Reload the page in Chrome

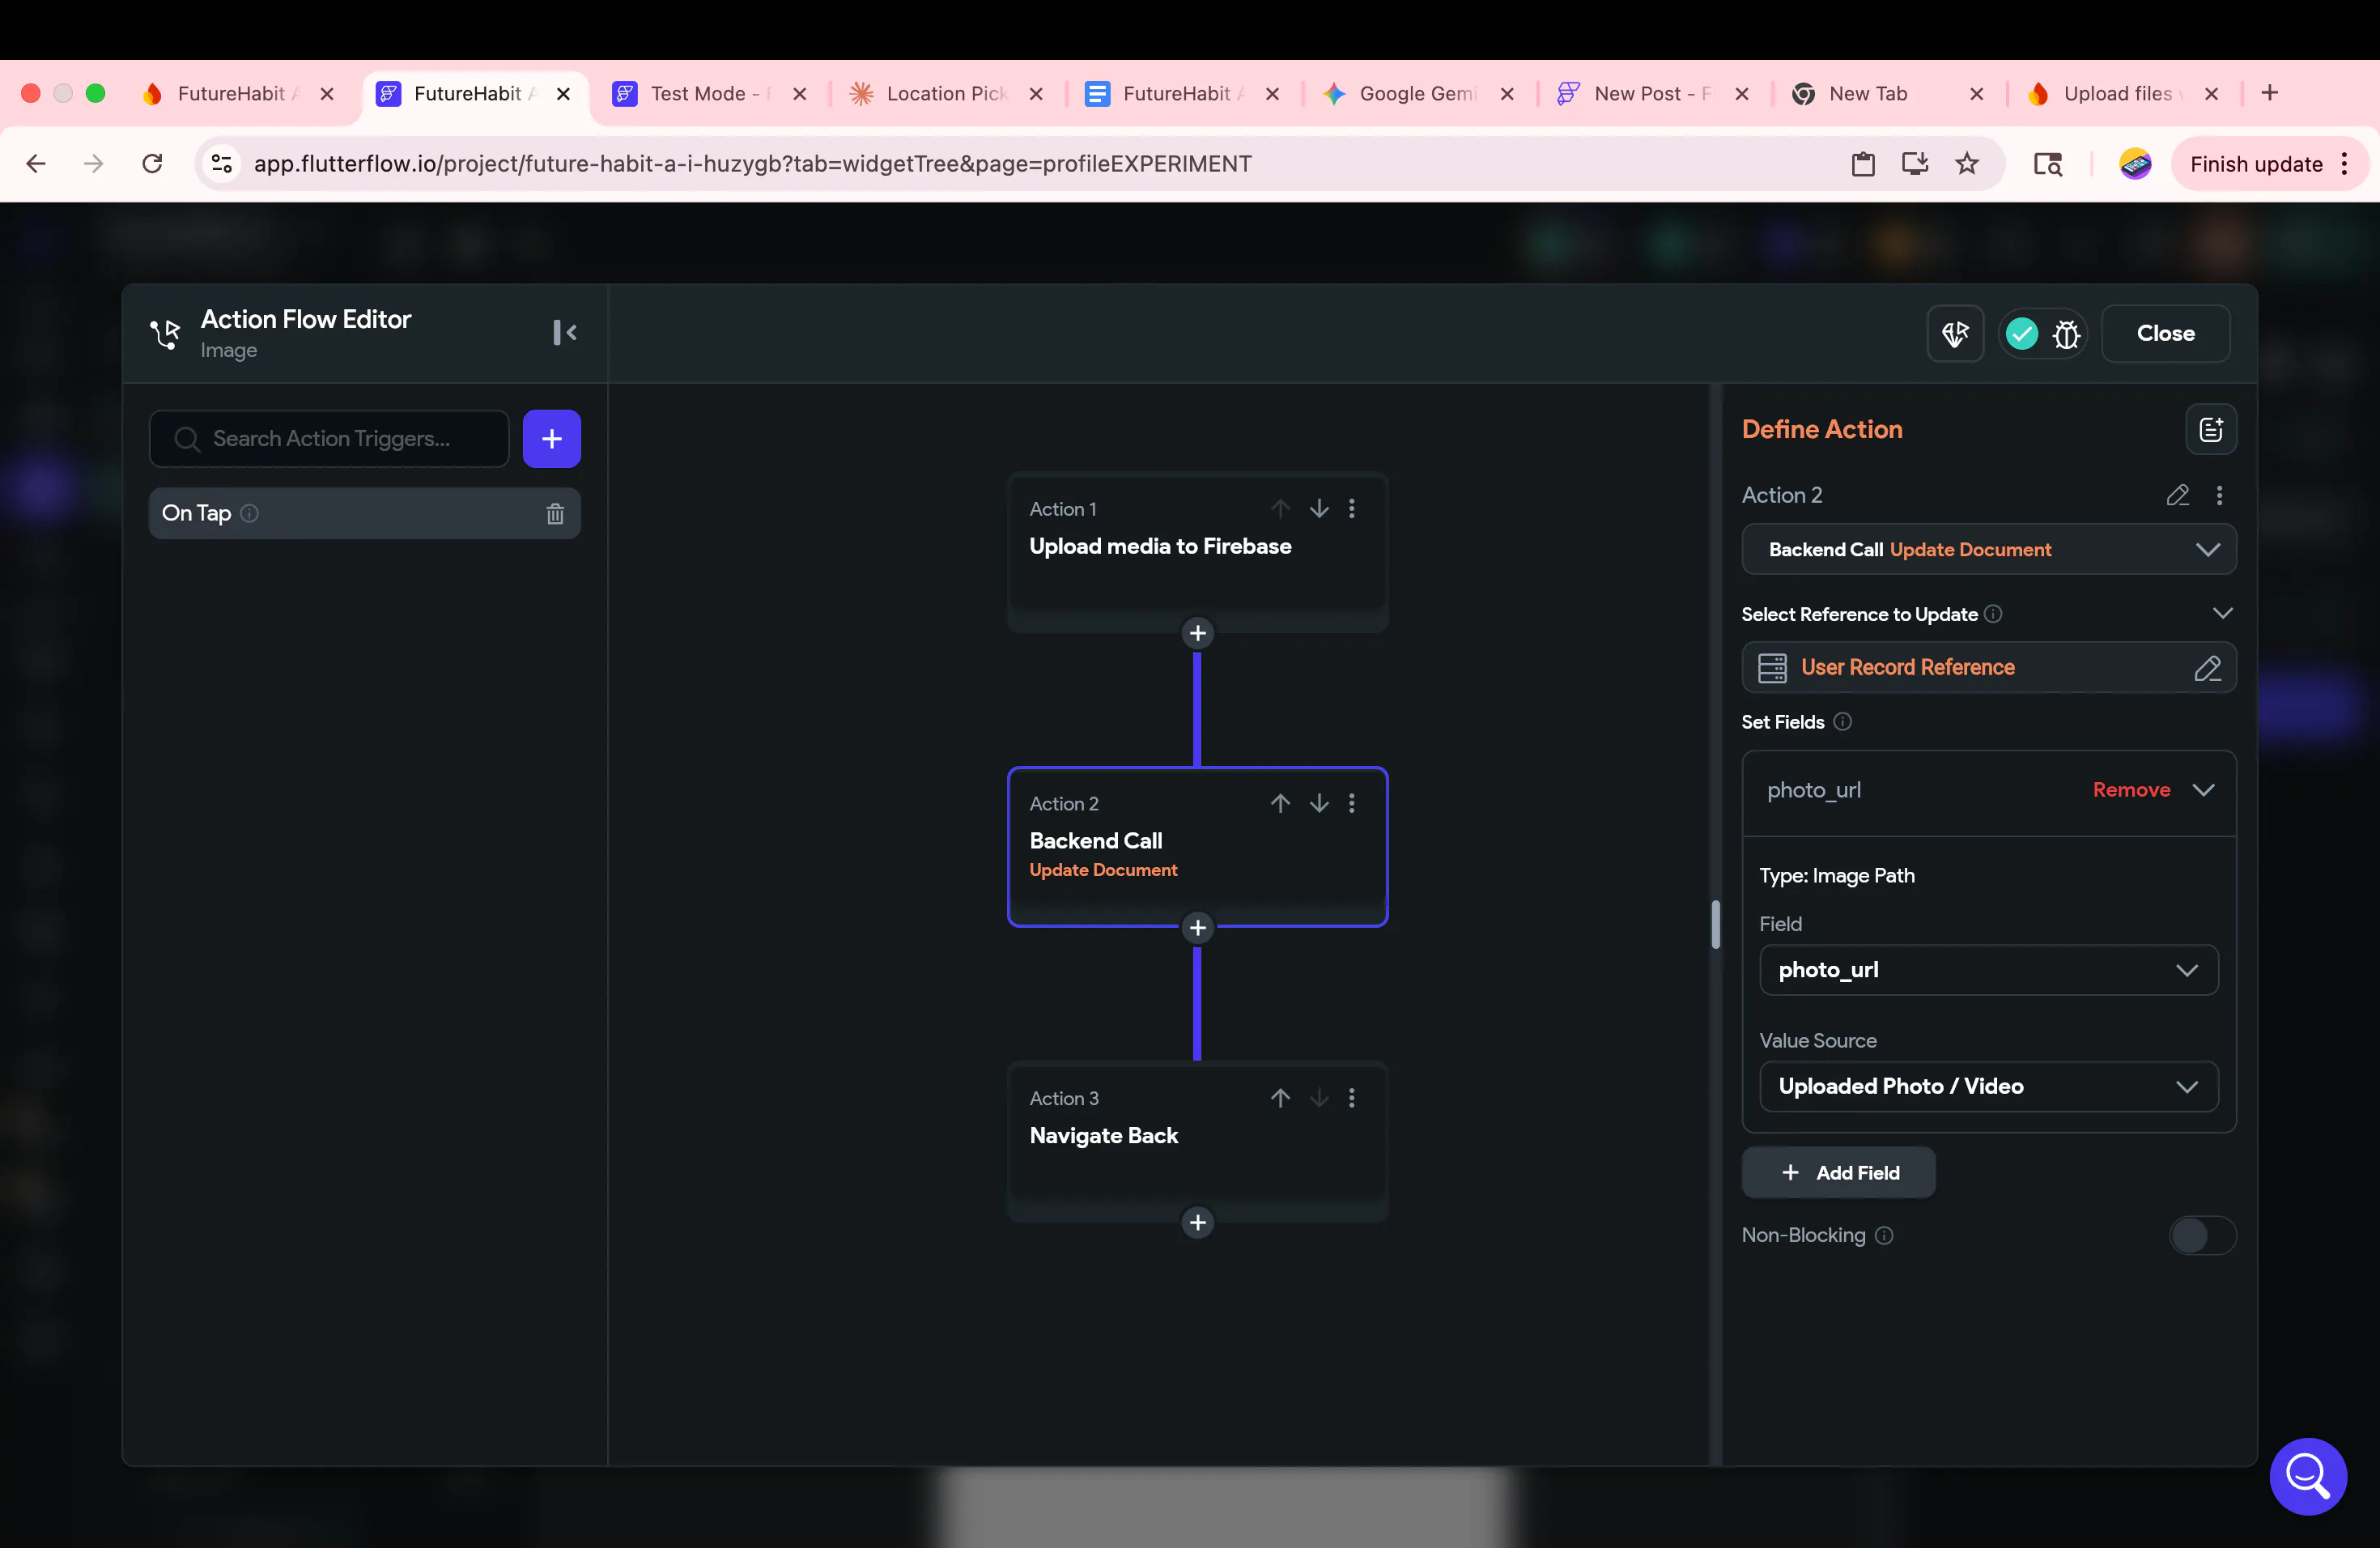tap(152, 164)
